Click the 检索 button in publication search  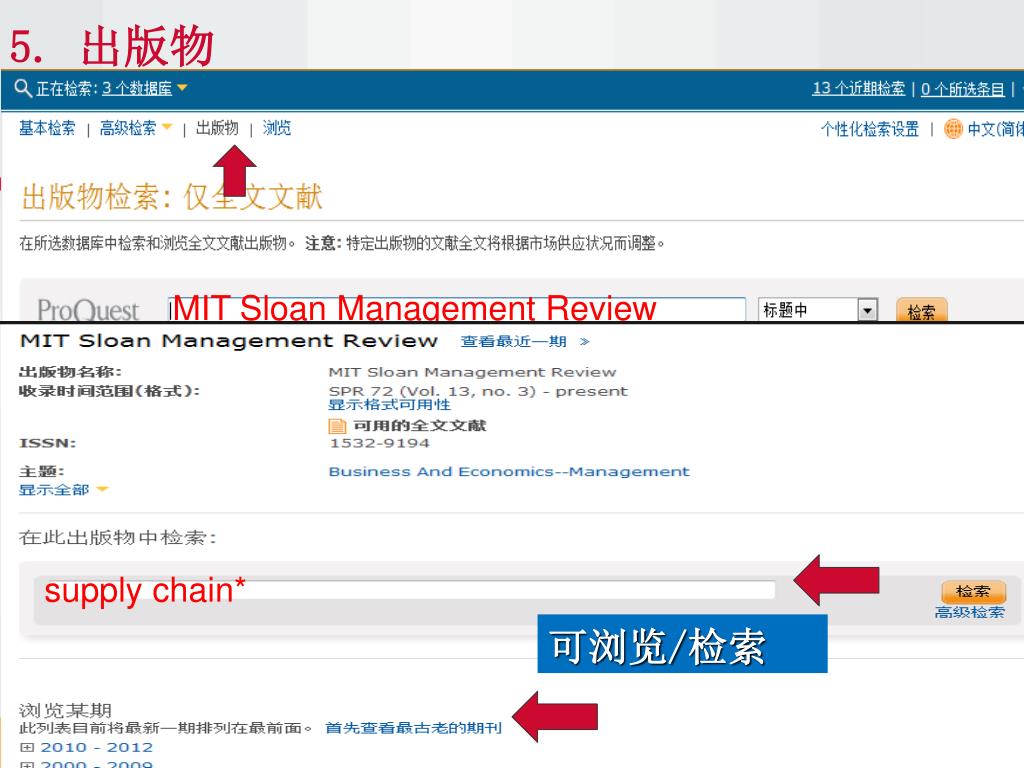973,592
